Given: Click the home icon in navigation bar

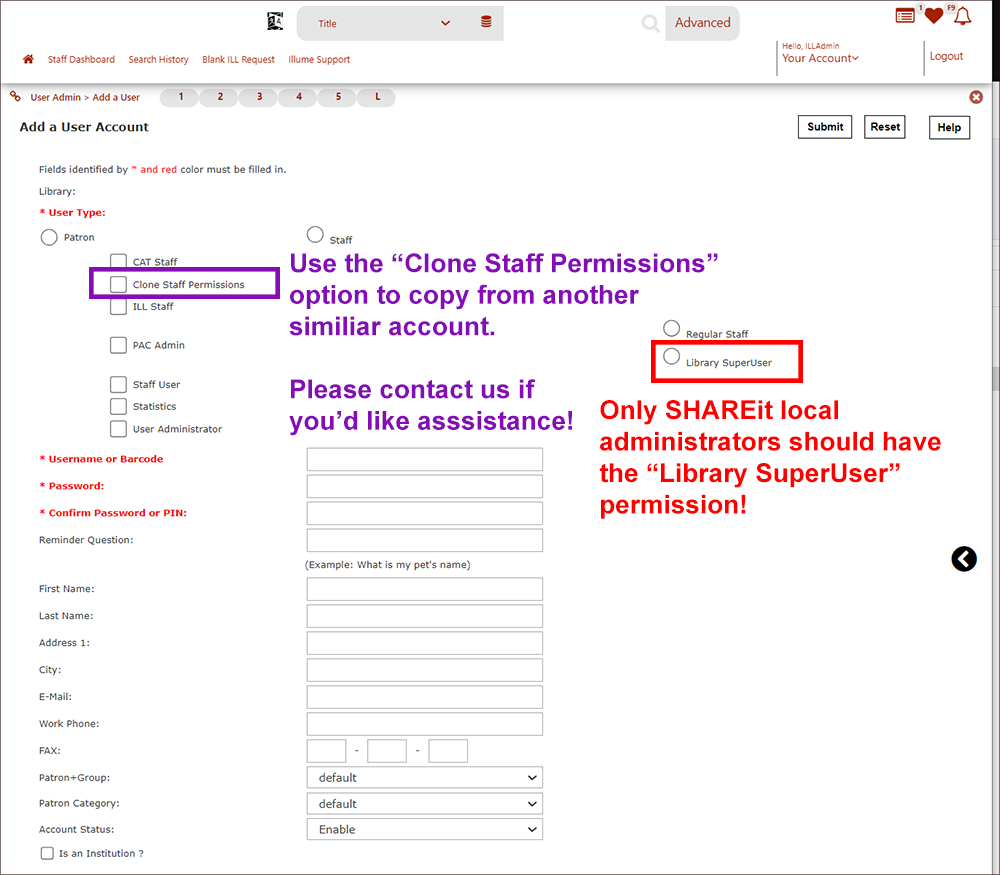Looking at the screenshot, I should (x=28, y=59).
